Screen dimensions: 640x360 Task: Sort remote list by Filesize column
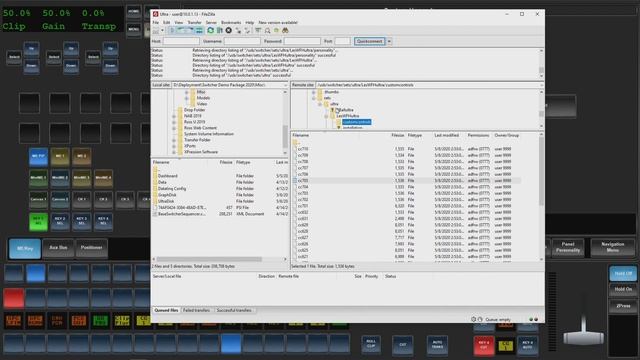click(x=397, y=135)
